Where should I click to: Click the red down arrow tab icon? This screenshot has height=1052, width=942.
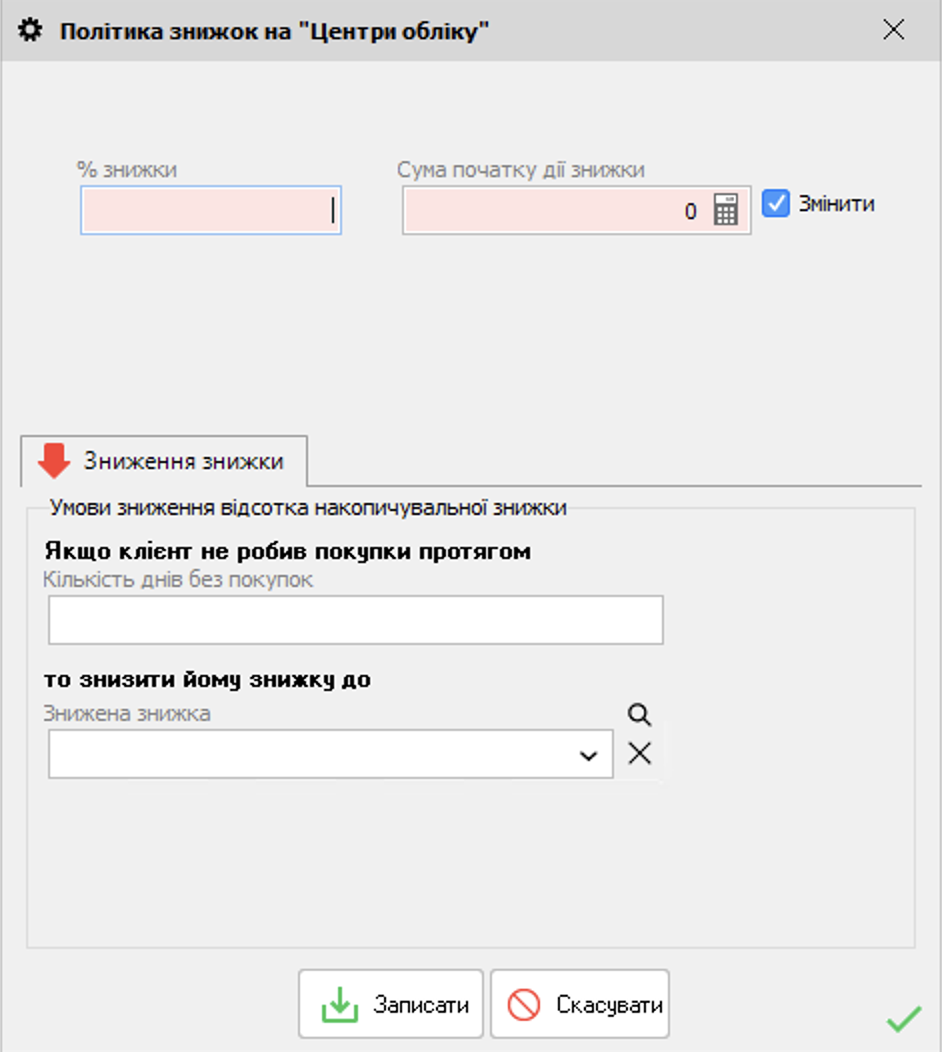54,461
